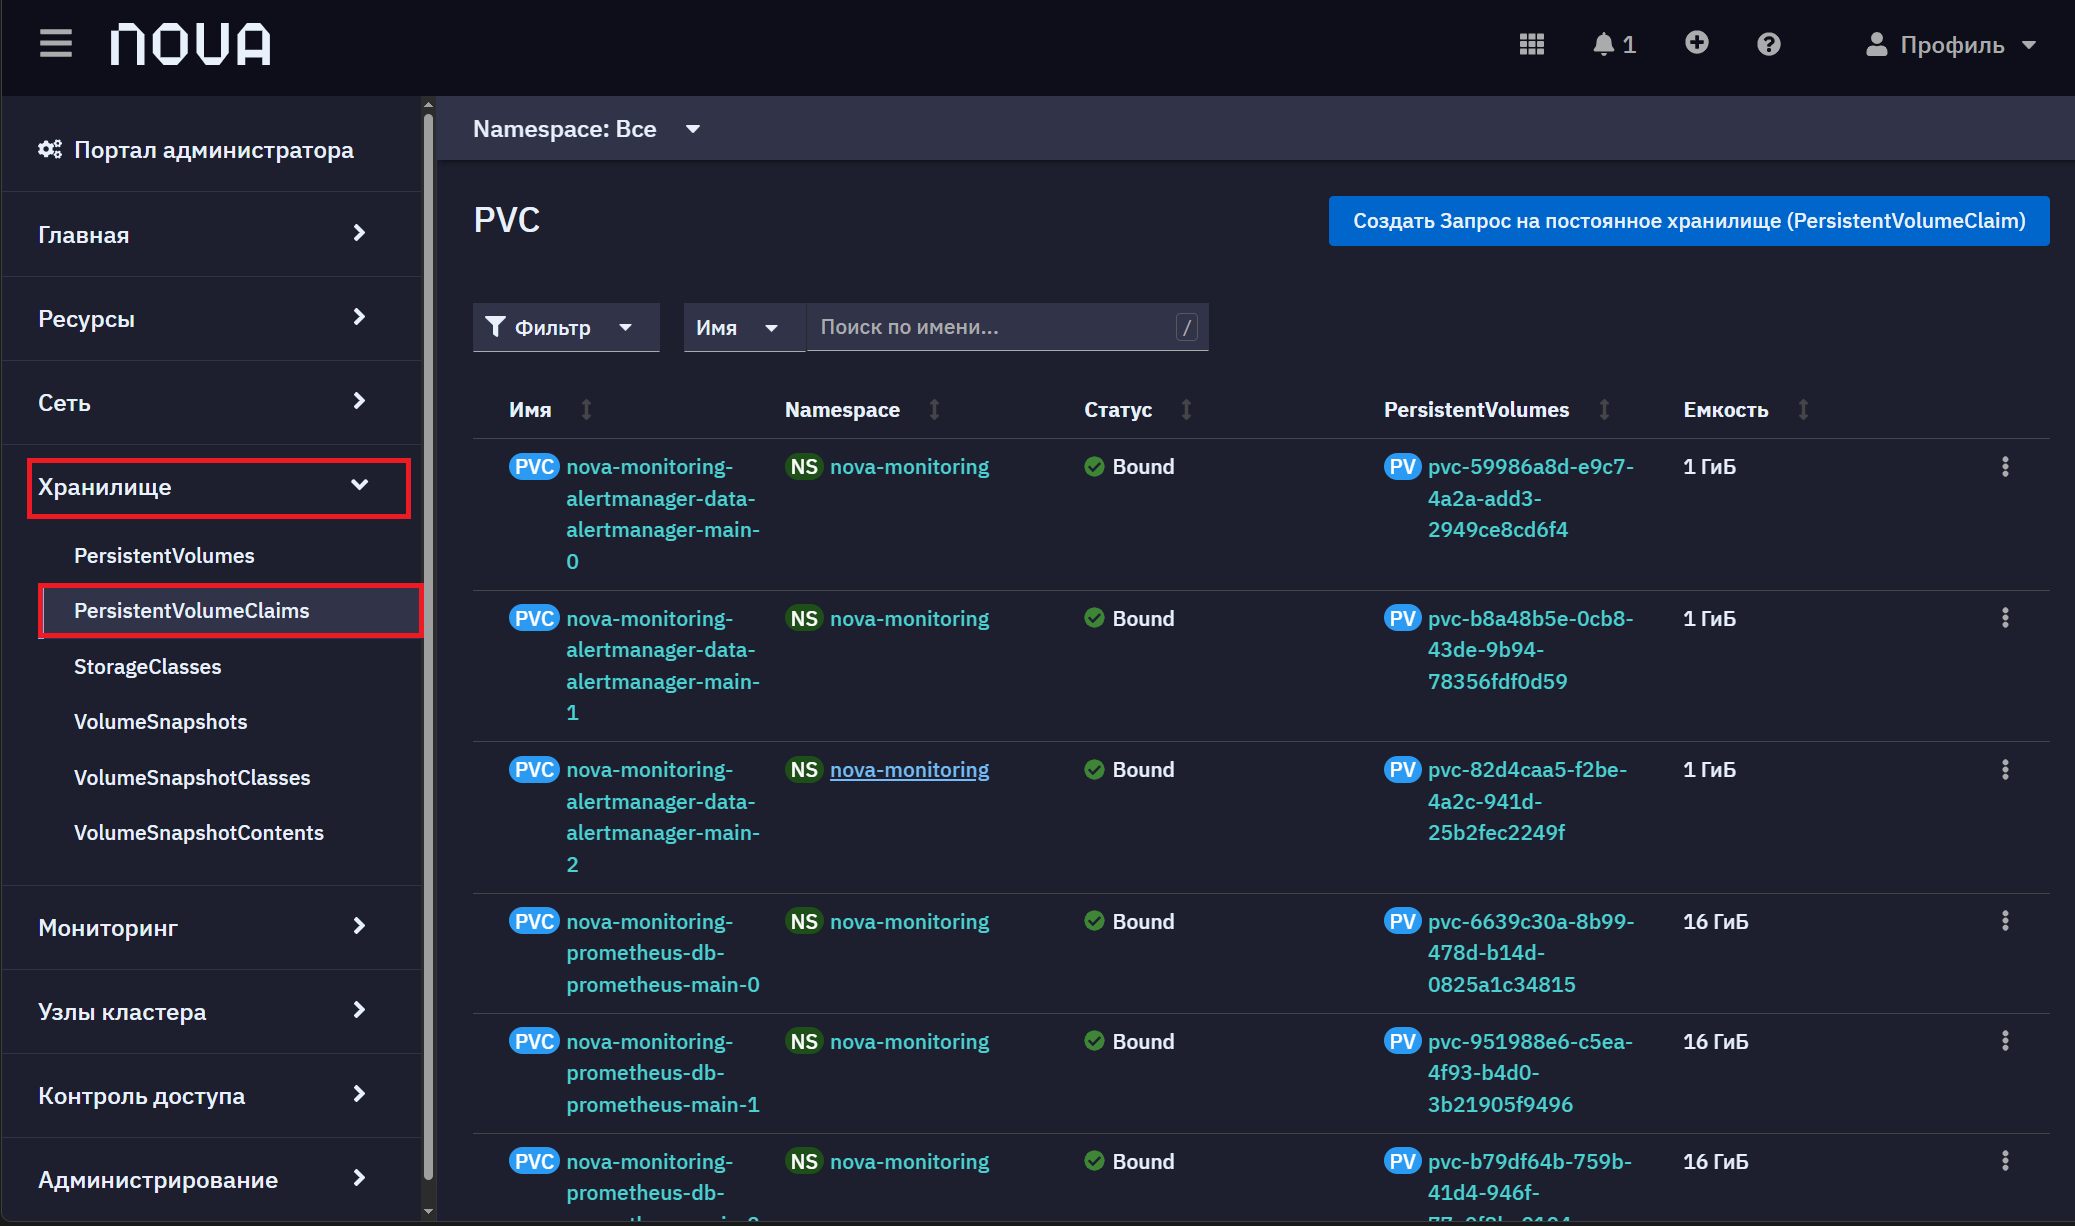
Task: Click Создать Запрос на постоянное хранилище button
Action: tap(1689, 221)
